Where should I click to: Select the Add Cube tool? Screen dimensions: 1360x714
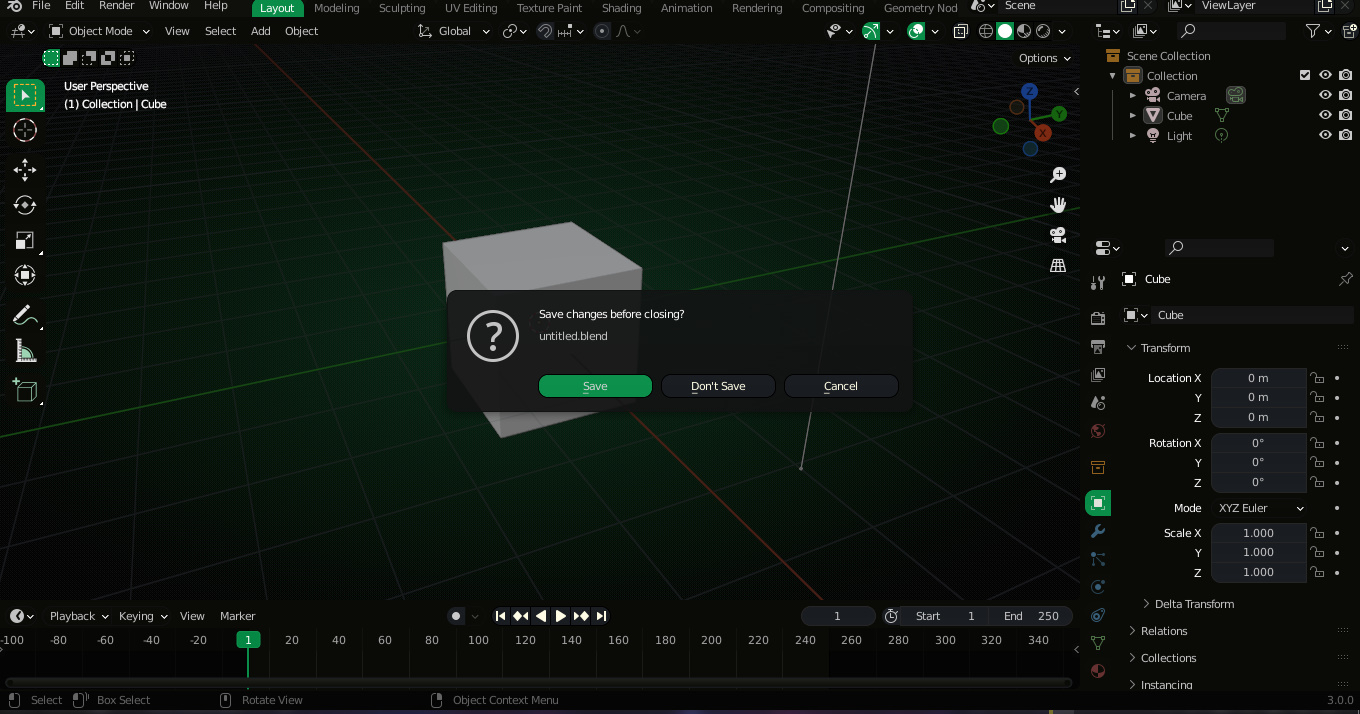click(25, 390)
